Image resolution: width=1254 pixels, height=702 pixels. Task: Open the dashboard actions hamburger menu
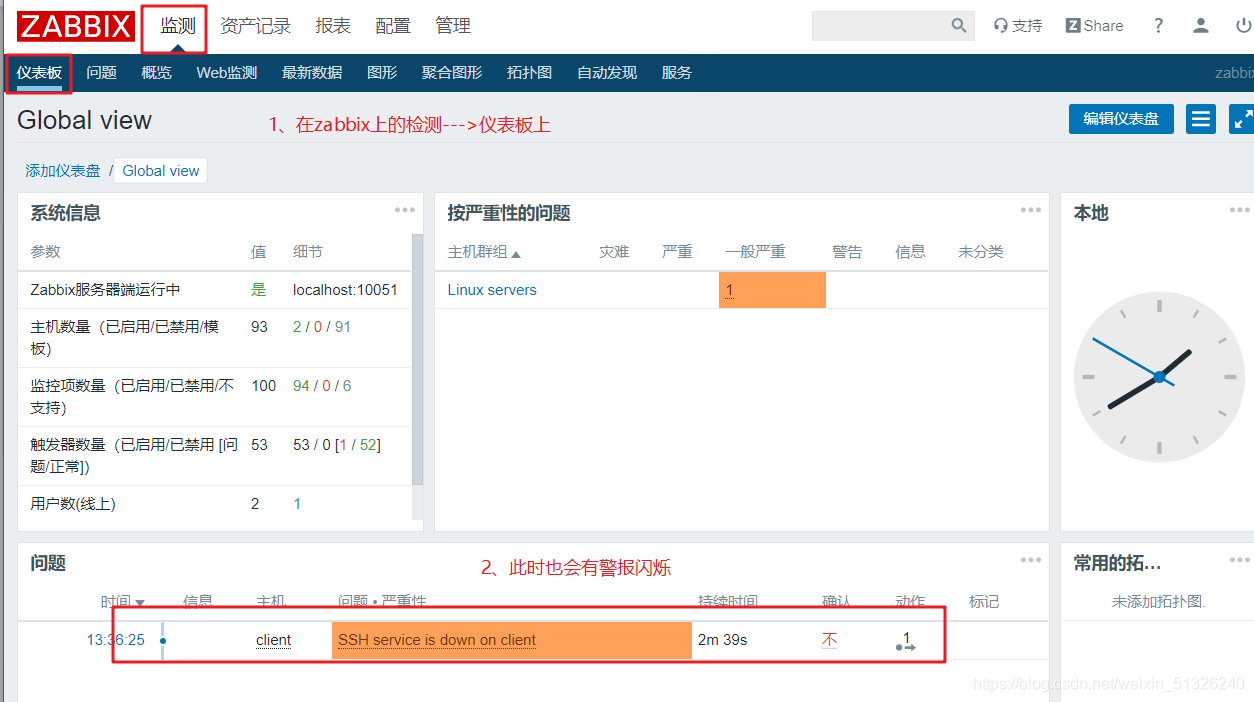click(1201, 119)
